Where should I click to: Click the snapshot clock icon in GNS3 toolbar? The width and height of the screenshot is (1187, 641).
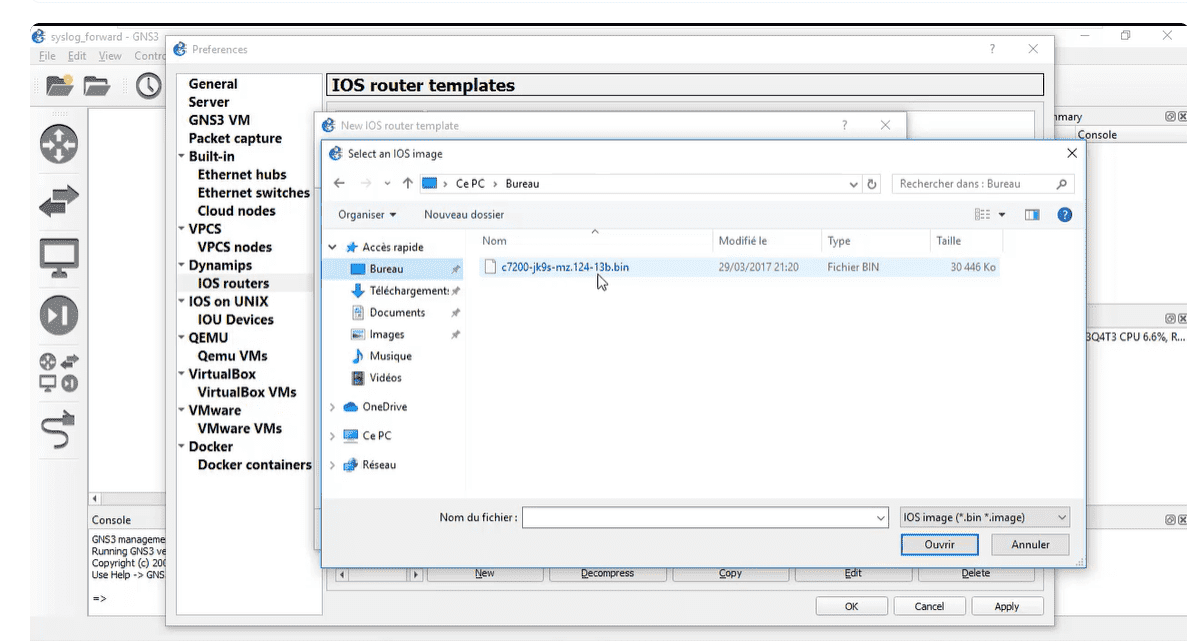[x=148, y=86]
